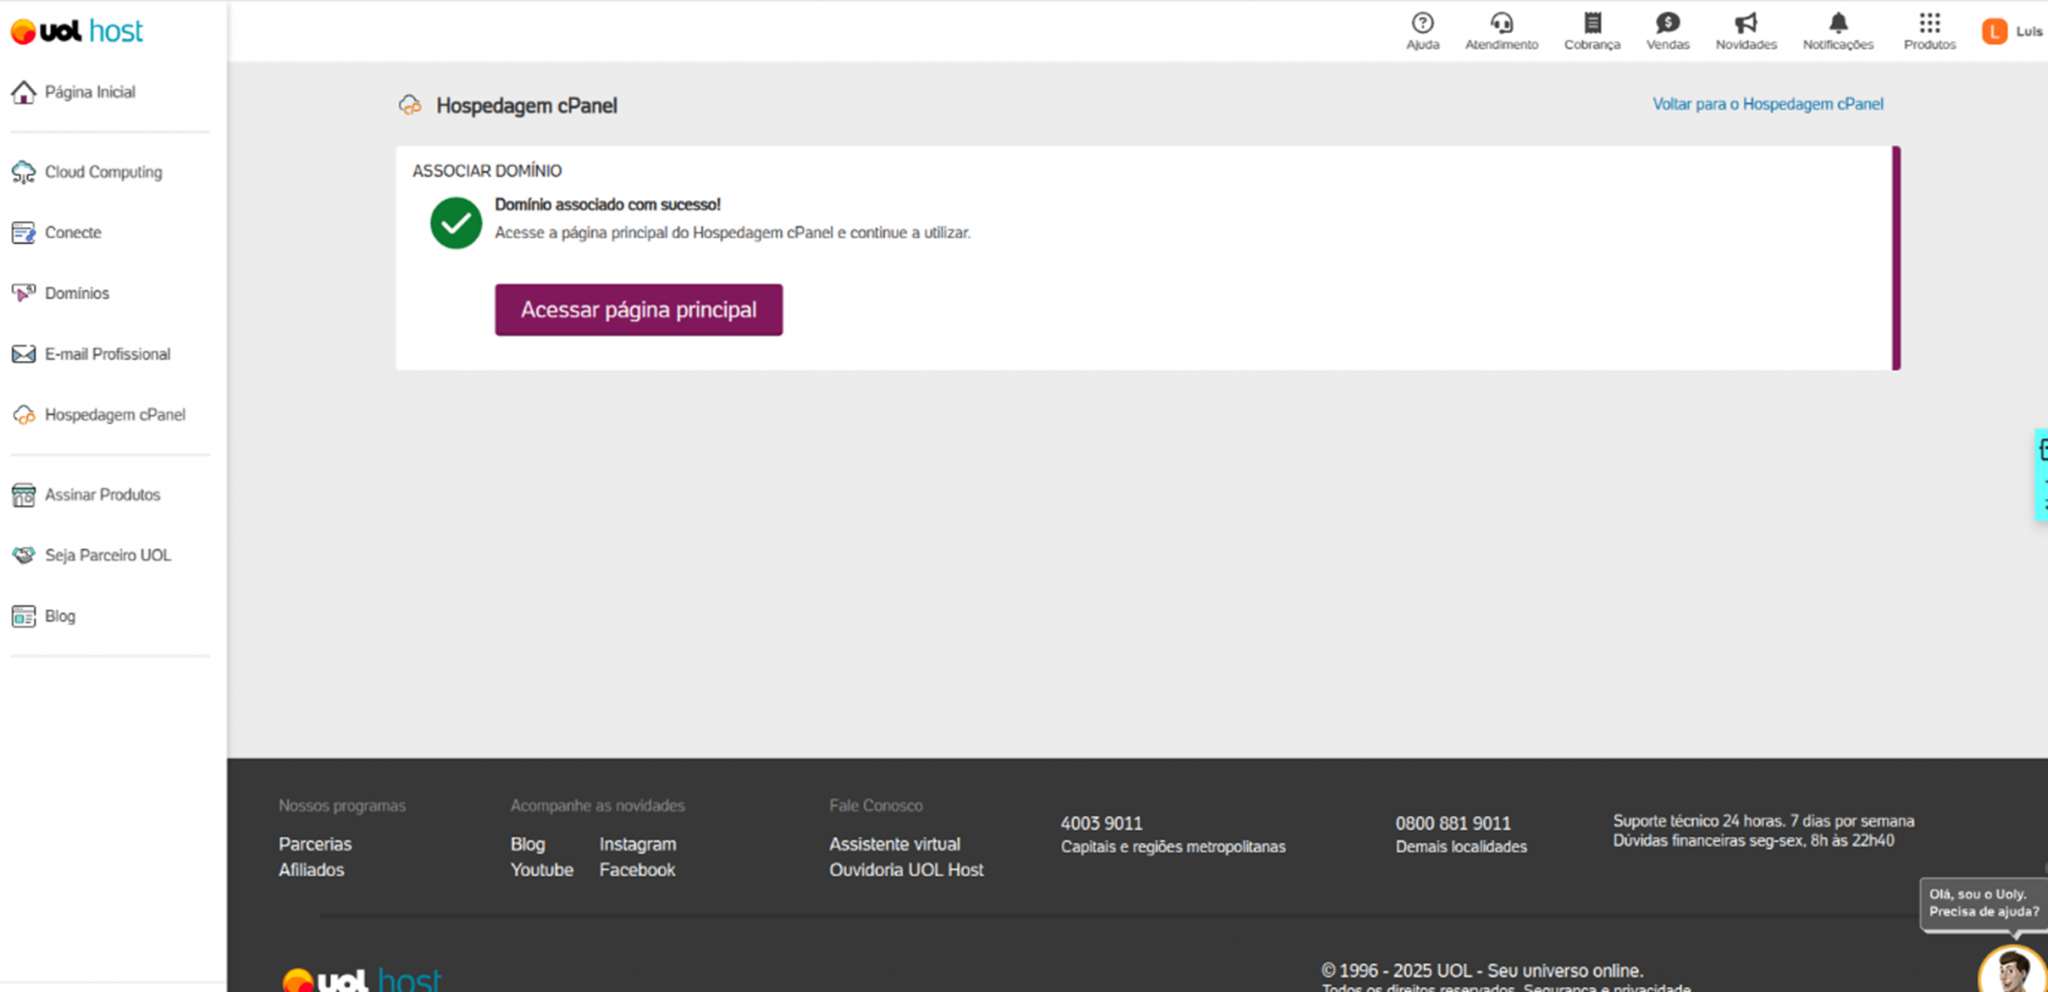Visit the Youtube footer link
The height and width of the screenshot is (992, 2048).
tap(541, 869)
